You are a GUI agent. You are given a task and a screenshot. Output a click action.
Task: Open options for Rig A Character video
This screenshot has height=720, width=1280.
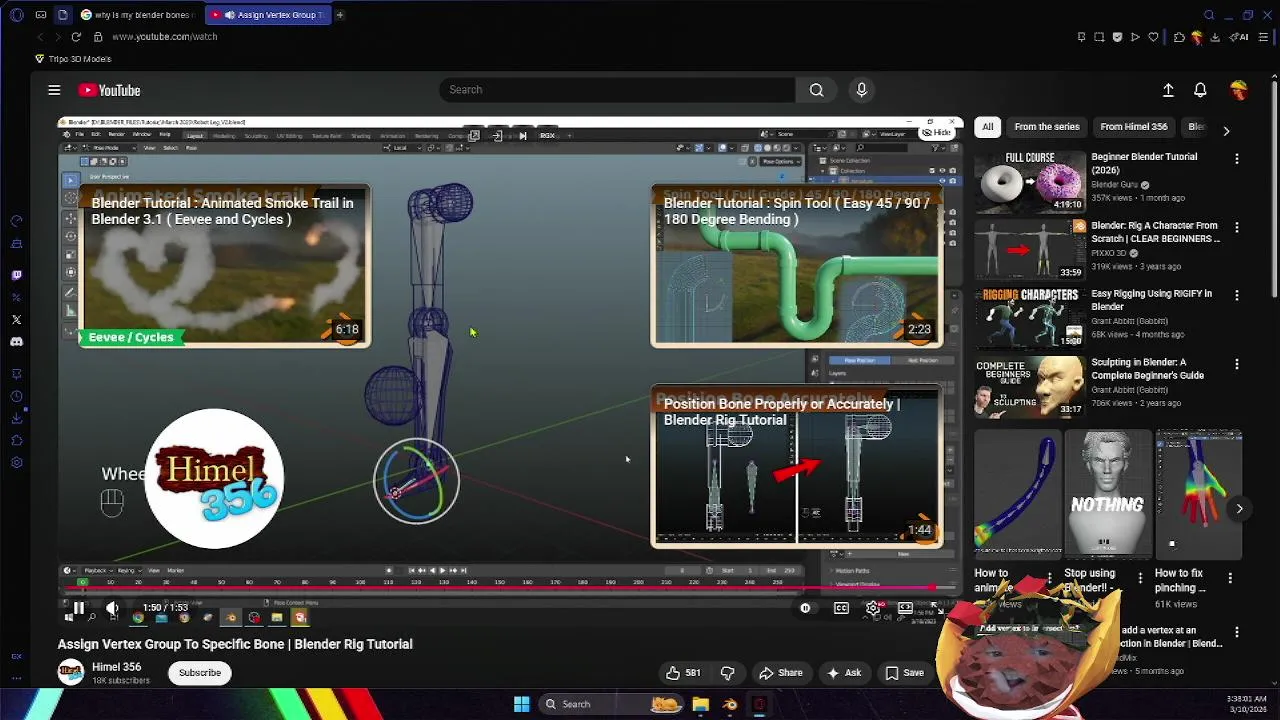click(x=1237, y=228)
